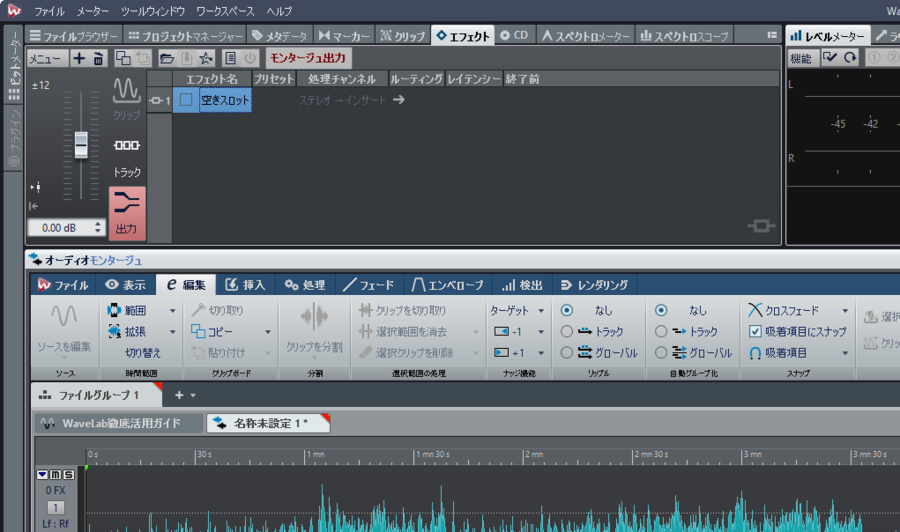Toggle Snap to Magnets (吸着項目にスナップ) checkbox
Screen dimensions: 900x532
pos(755,331)
